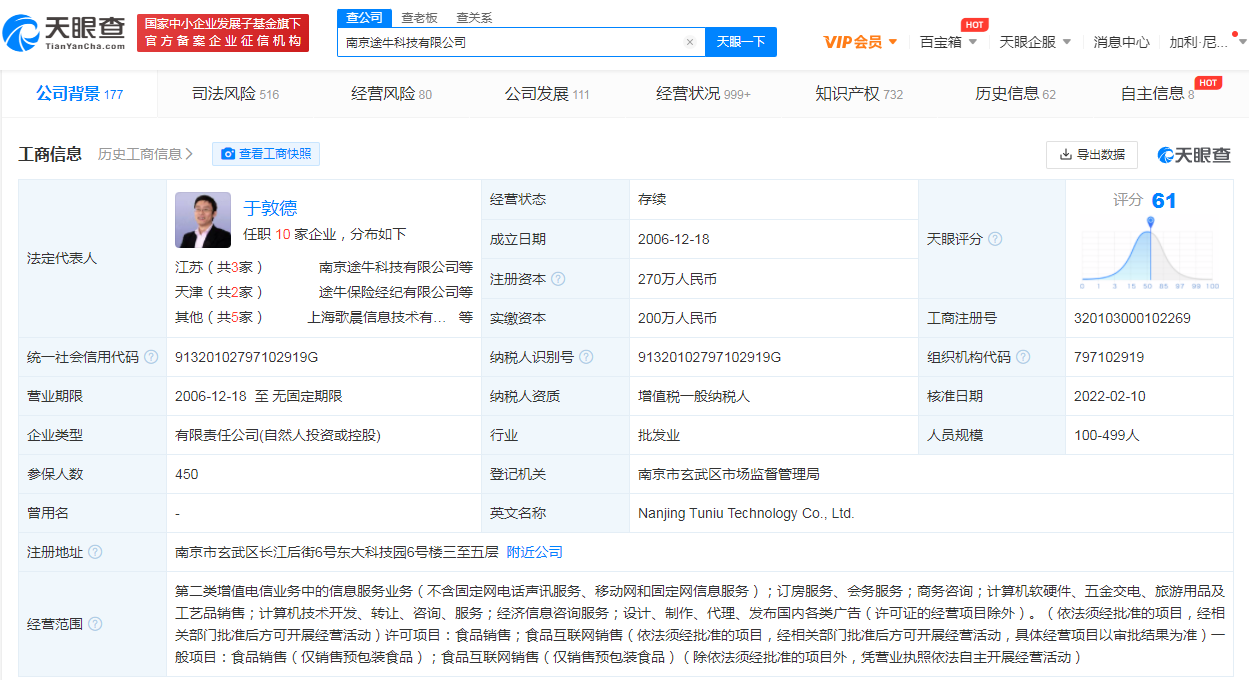Screen dimensions: 1249x680
Task: Click the 于敦德 portrait photo
Action: coord(203,220)
